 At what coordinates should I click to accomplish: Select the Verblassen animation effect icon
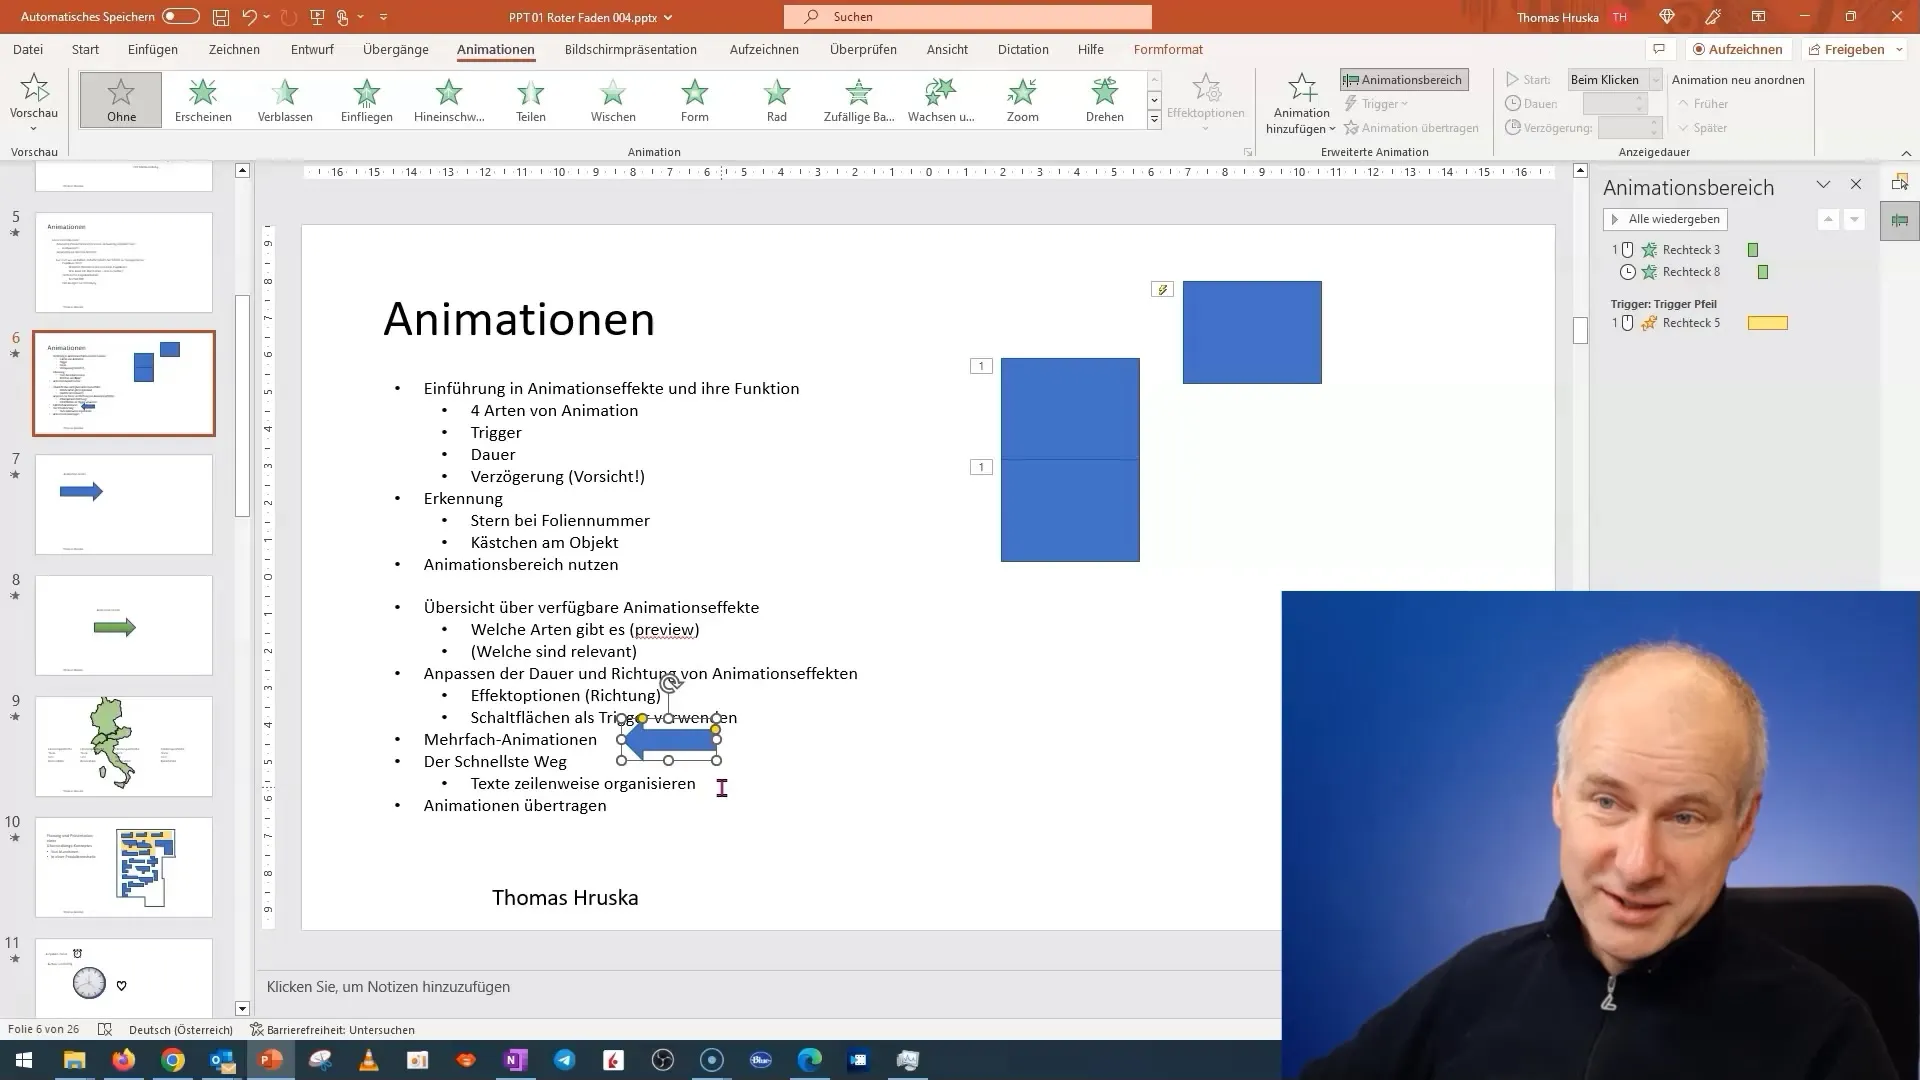coord(285,99)
